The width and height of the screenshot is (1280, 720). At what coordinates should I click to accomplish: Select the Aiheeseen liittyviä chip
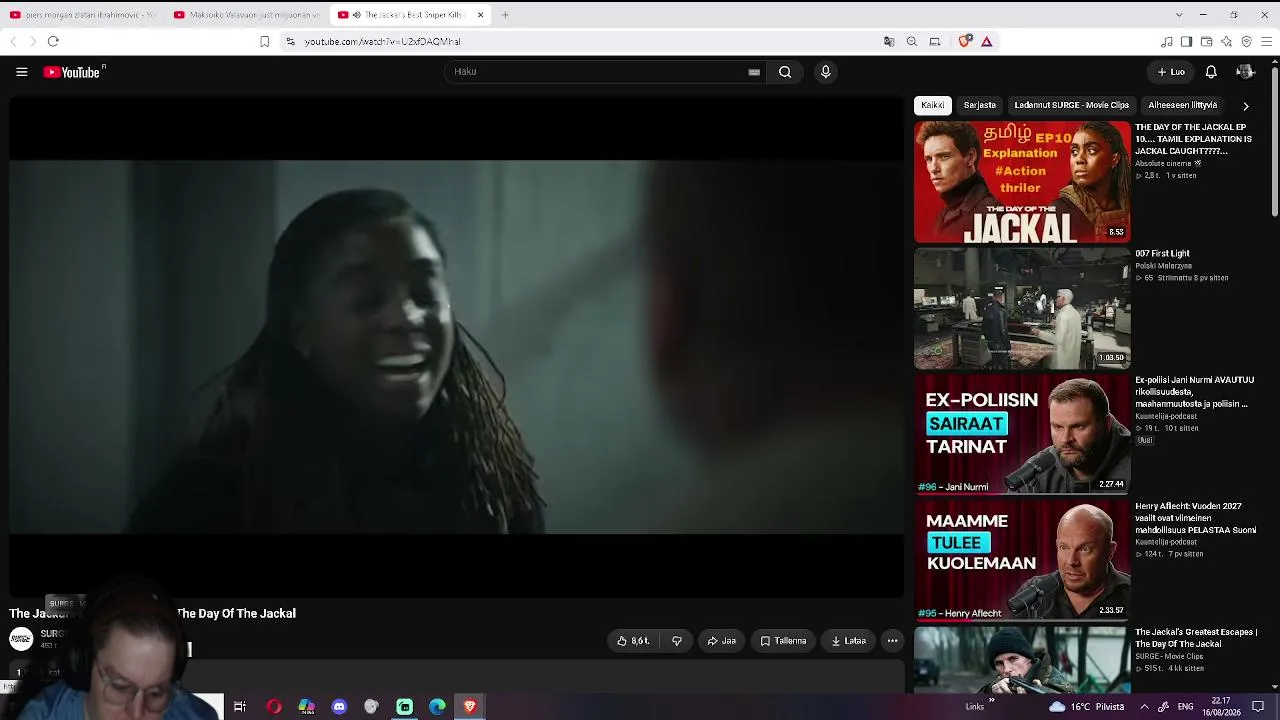[1183, 105]
